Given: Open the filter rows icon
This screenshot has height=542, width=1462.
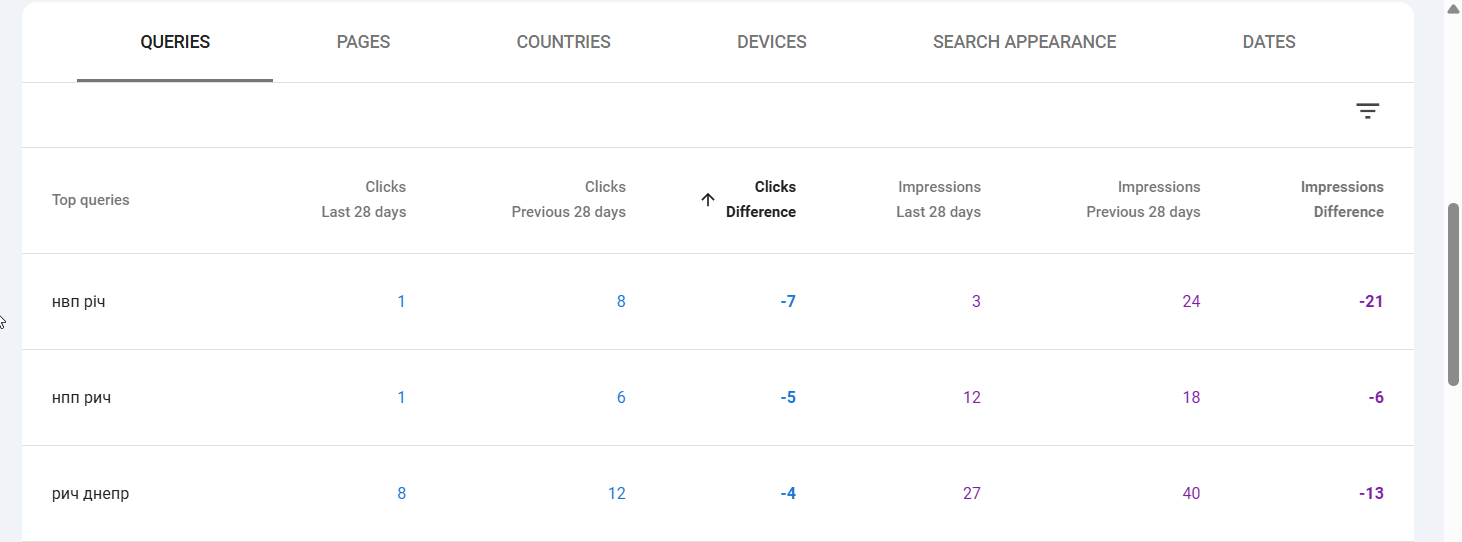Looking at the screenshot, I should [1367, 111].
